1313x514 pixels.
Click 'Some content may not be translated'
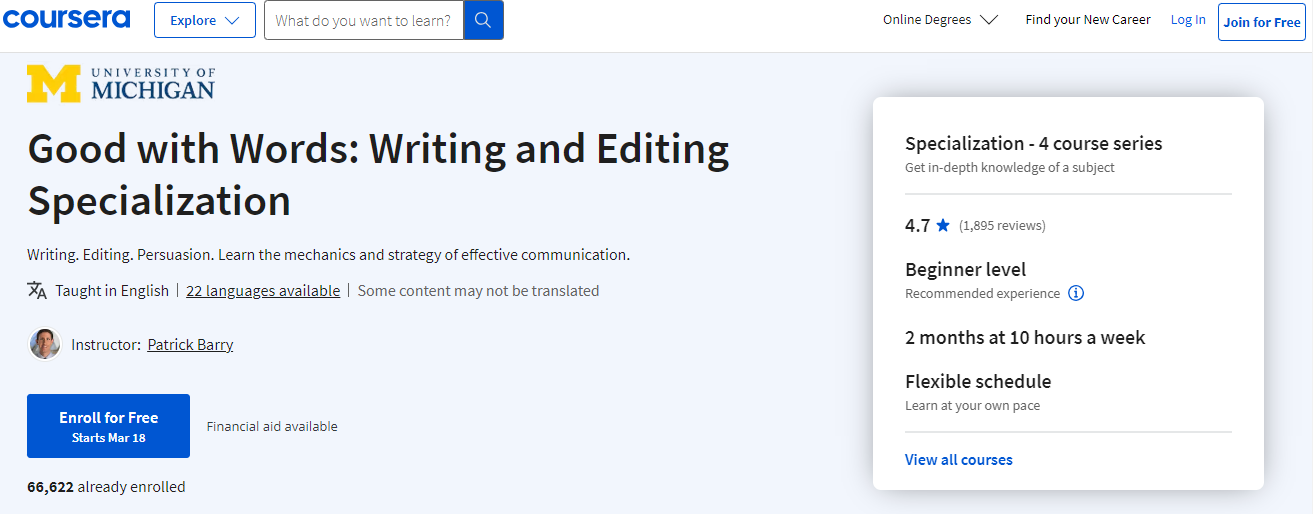[478, 290]
